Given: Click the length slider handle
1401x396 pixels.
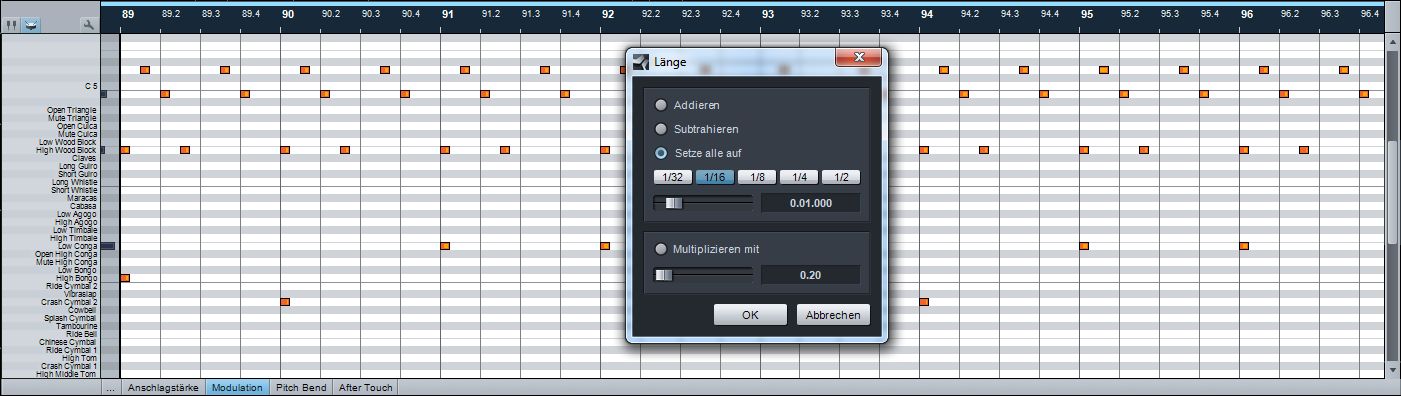Looking at the screenshot, I should [x=674, y=203].
